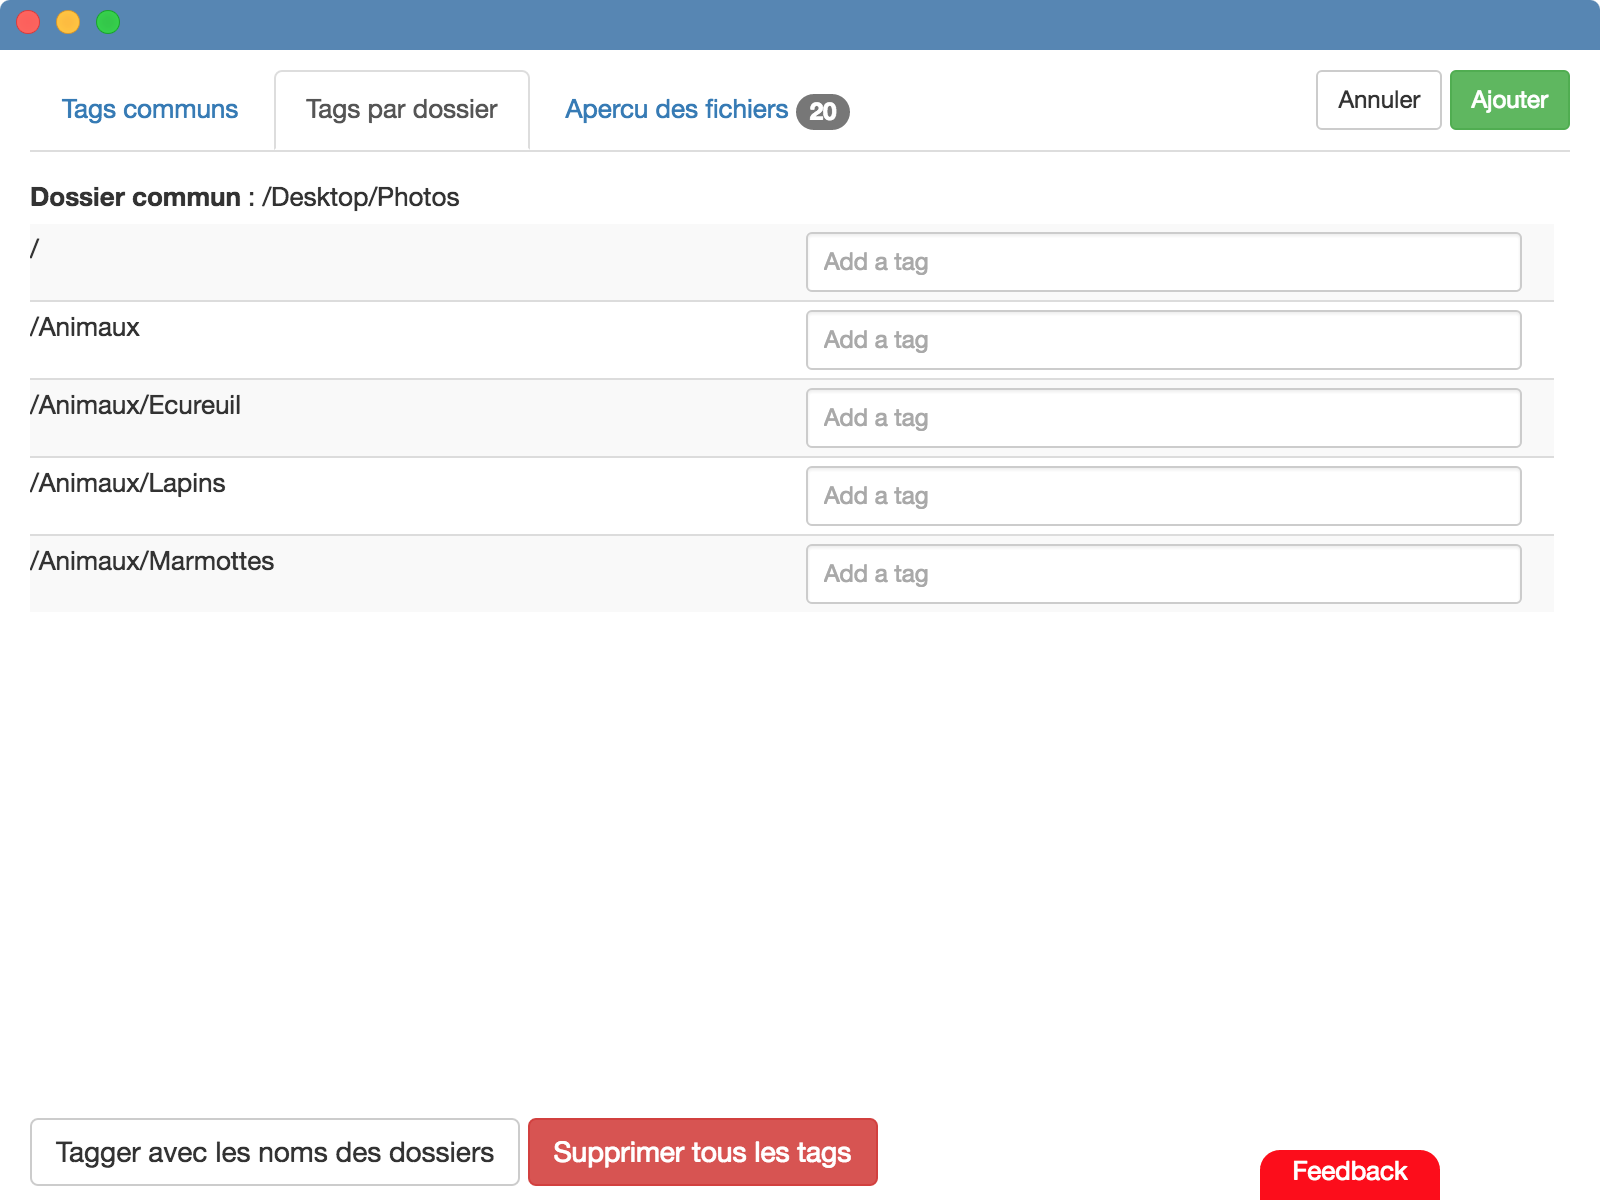The width and height of the screenshot is (1600, 1200).
Task: Select the /Animaux folder row
Action: point(85,327)
